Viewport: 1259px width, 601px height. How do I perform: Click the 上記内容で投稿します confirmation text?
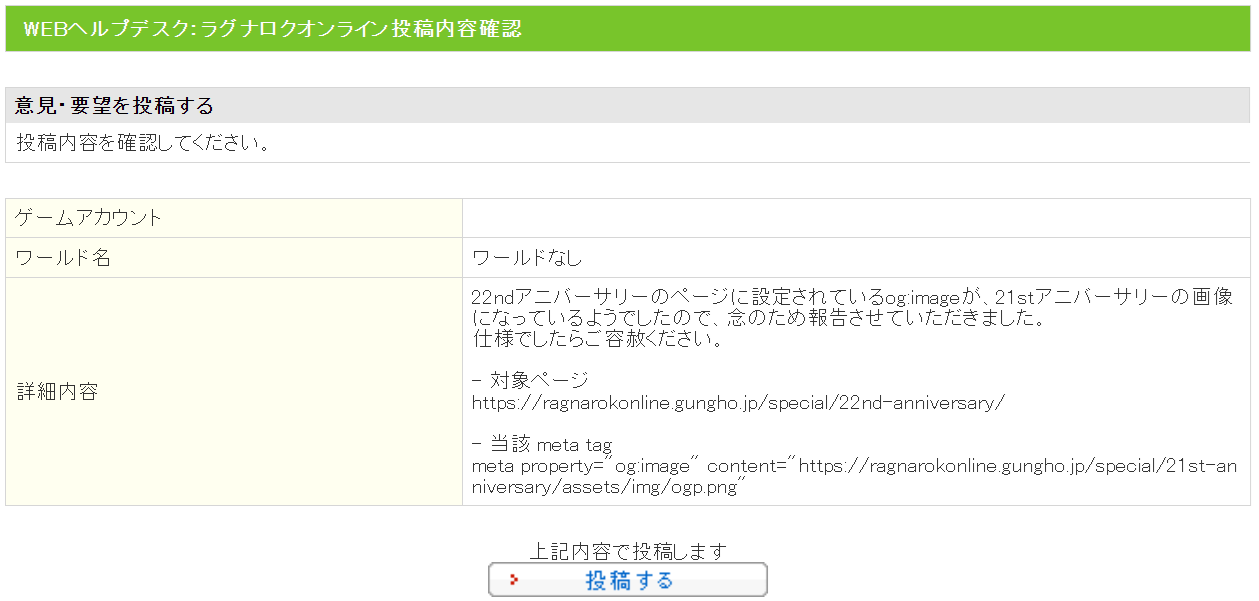(628, 551)
